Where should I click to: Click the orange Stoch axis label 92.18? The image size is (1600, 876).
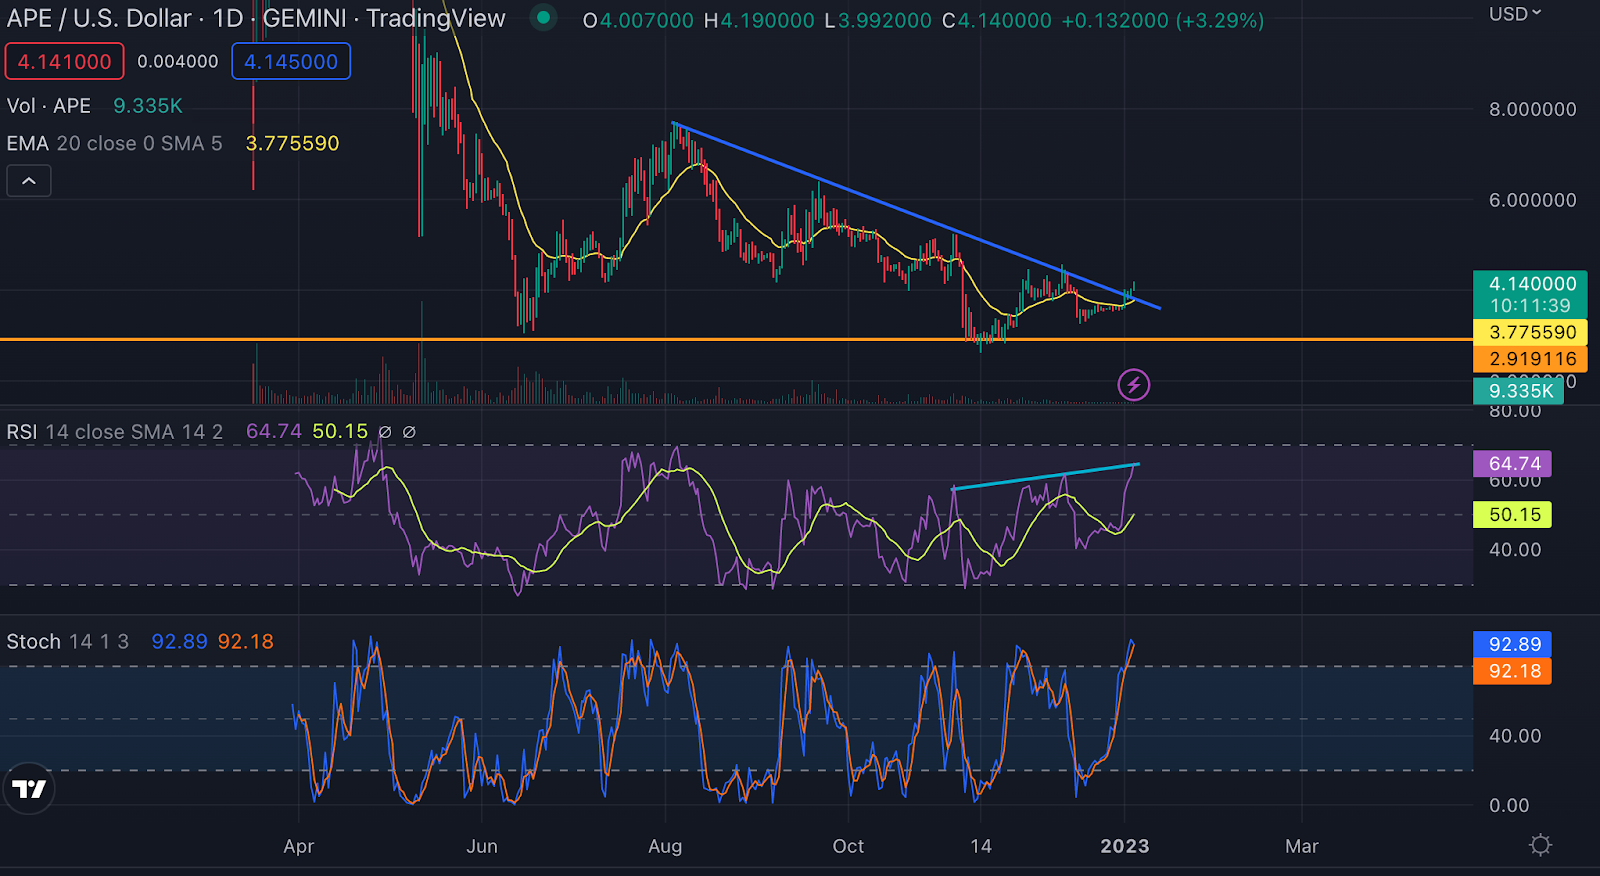(x=1513, y=671)
